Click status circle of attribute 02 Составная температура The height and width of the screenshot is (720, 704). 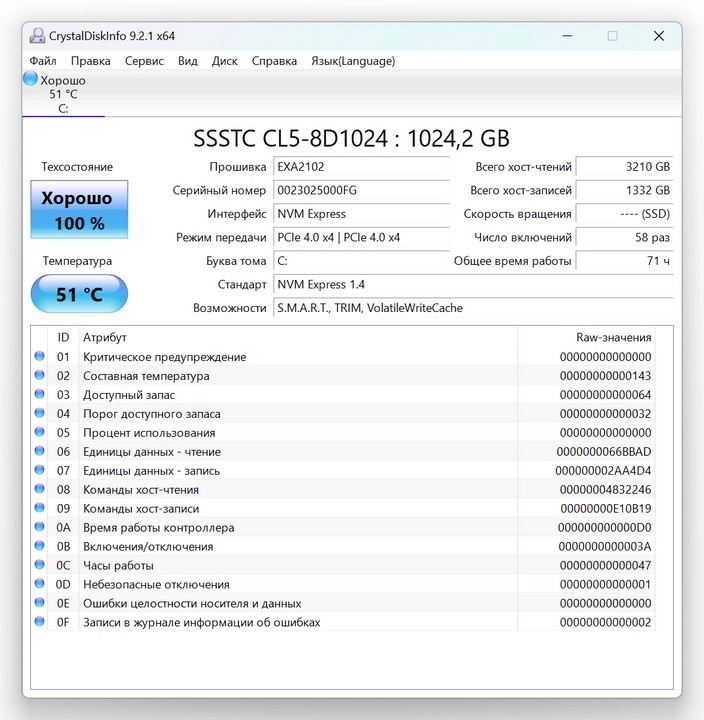(39, 375)
